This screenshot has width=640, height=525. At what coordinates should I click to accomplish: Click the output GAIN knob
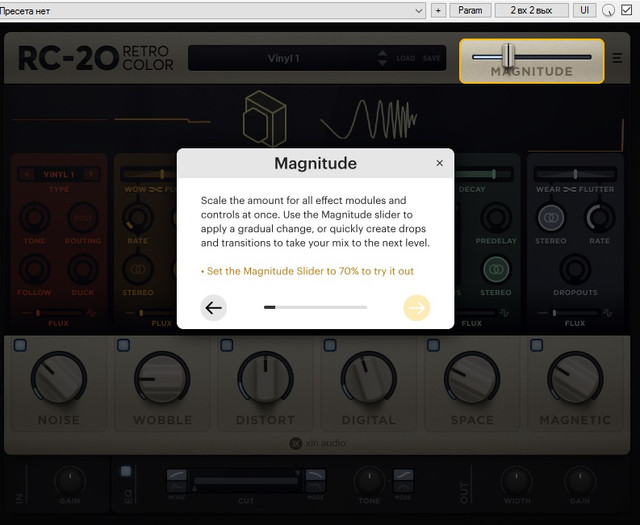tap(580, 481)
